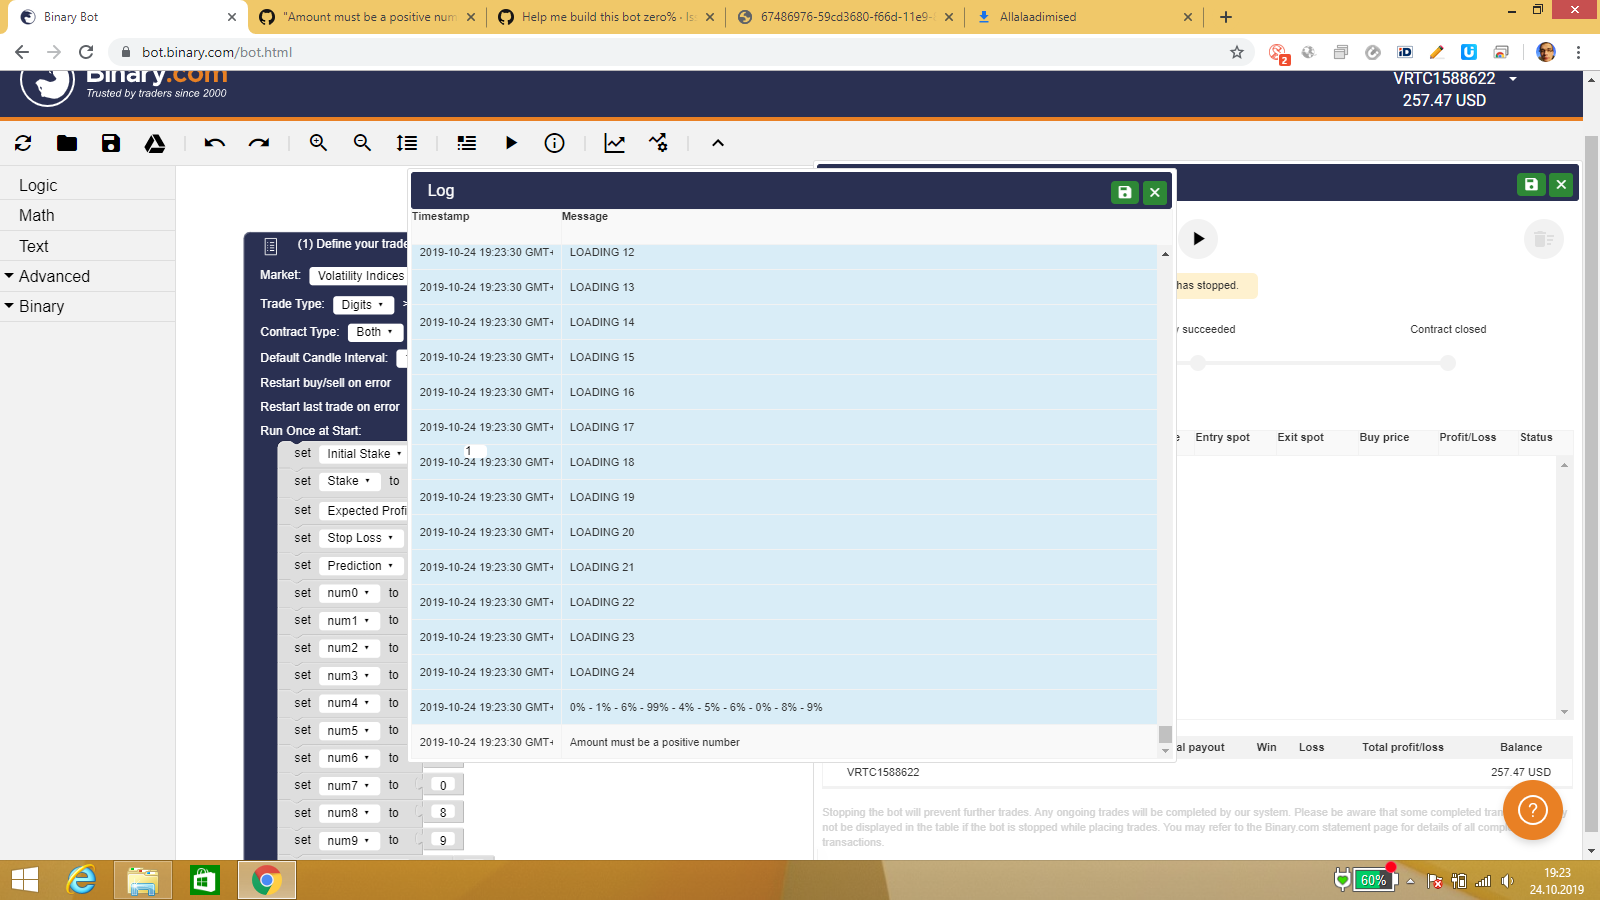
Task: Open the chart view icon
Action: 614,143
